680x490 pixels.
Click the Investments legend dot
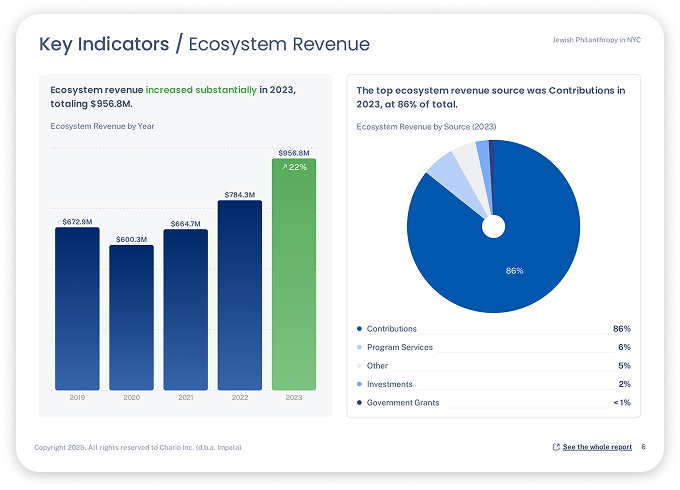[360, 384]
